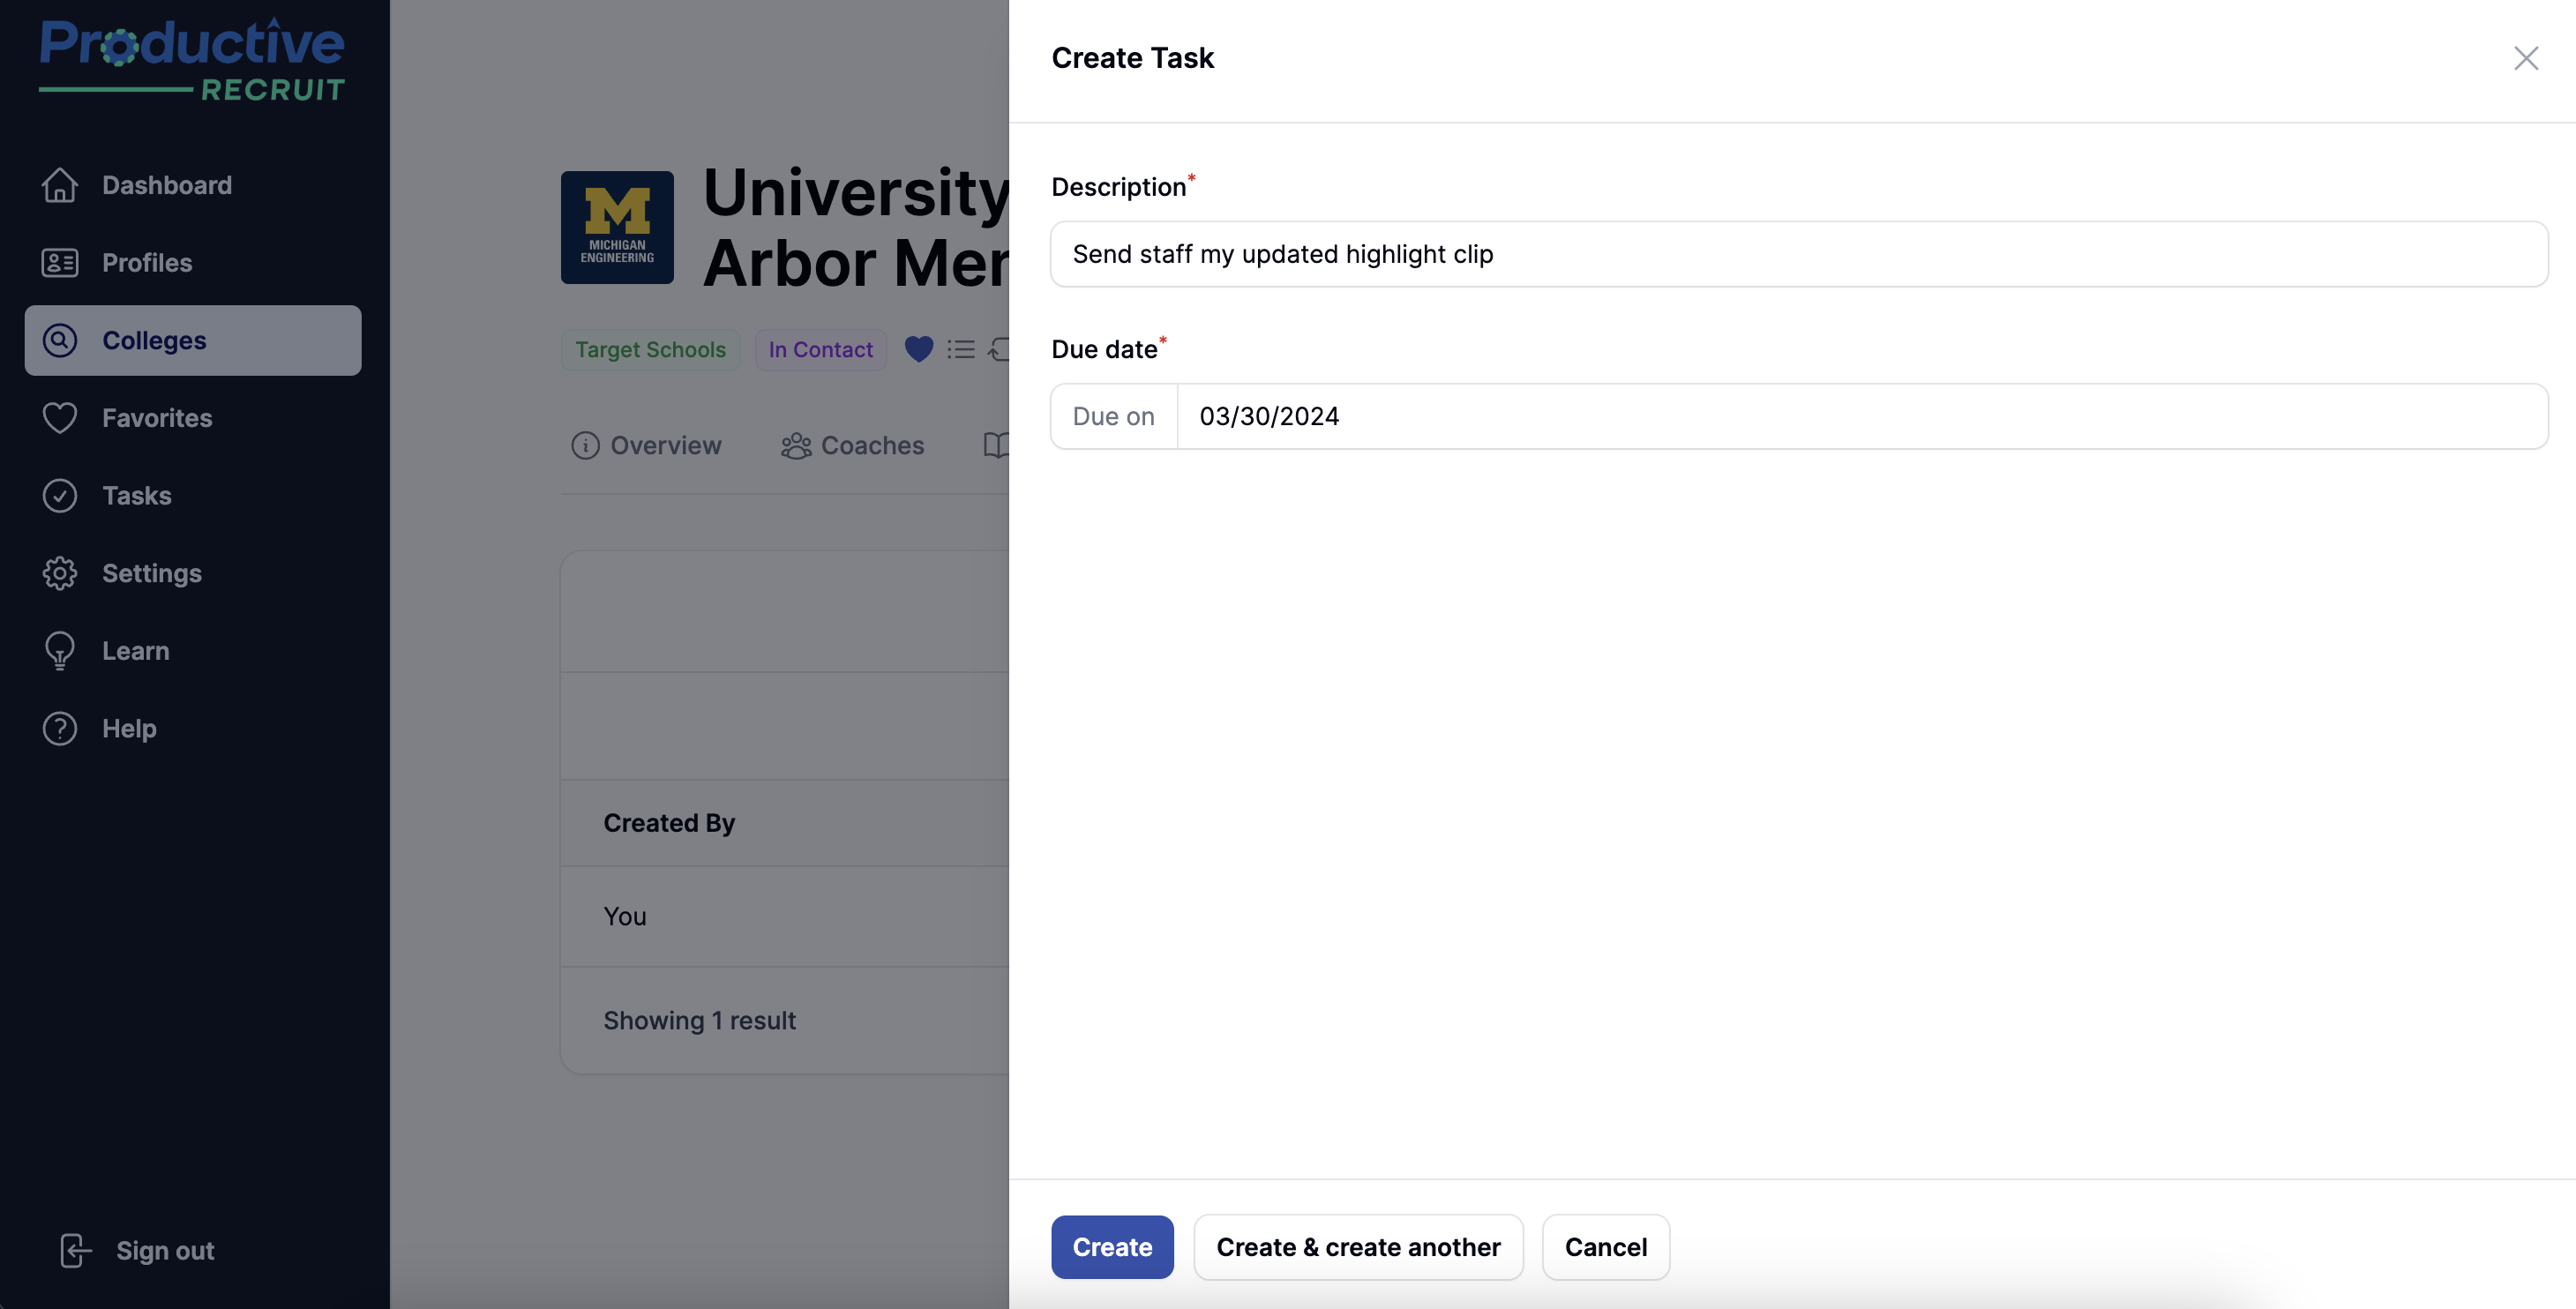Click the Target Schools tag
This screenshot has height=1309, width=2576.
click(650, 350)
